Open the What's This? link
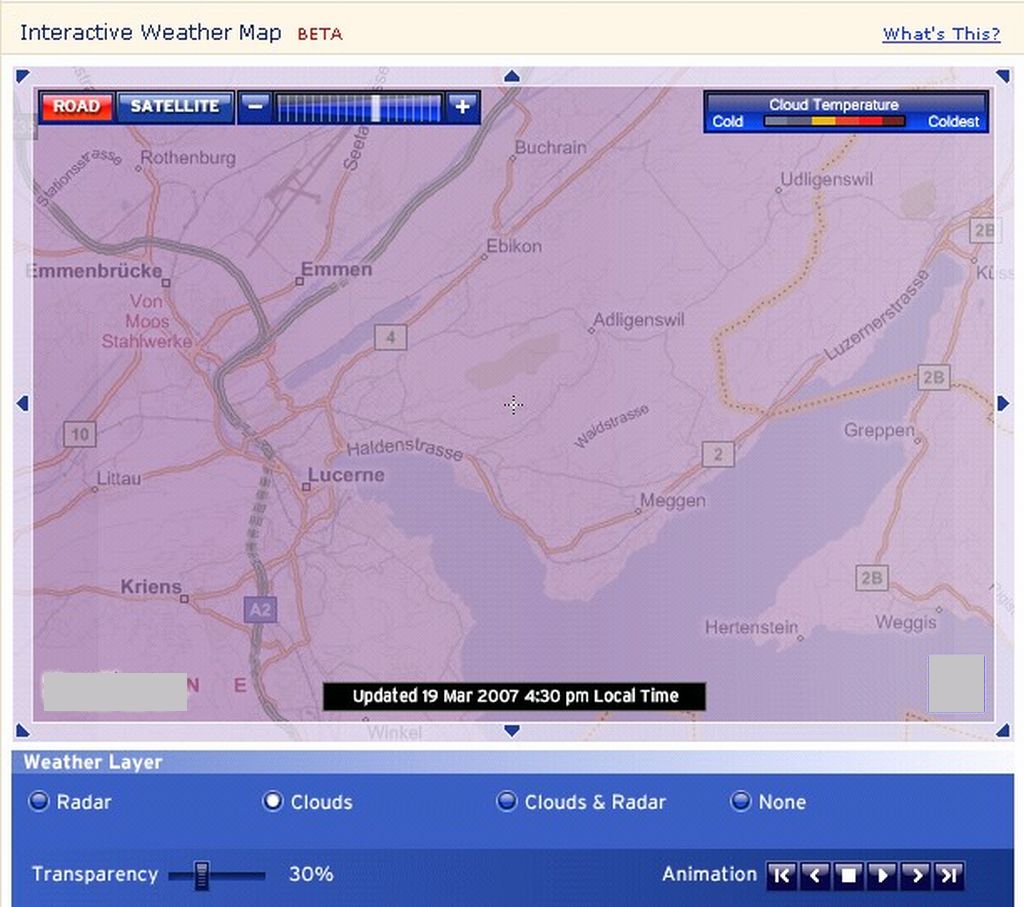The height and width of the screenshot is (907, 1024). click(941, 34)
